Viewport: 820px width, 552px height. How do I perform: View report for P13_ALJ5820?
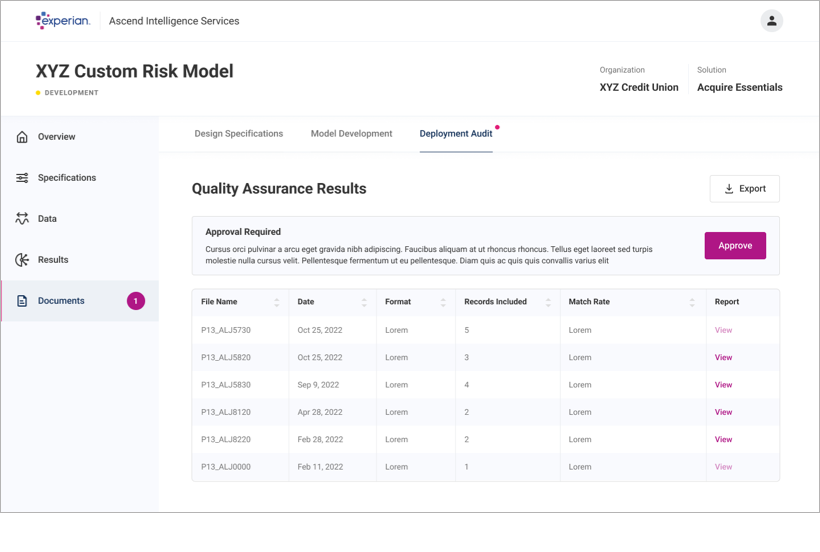[723, 358]
